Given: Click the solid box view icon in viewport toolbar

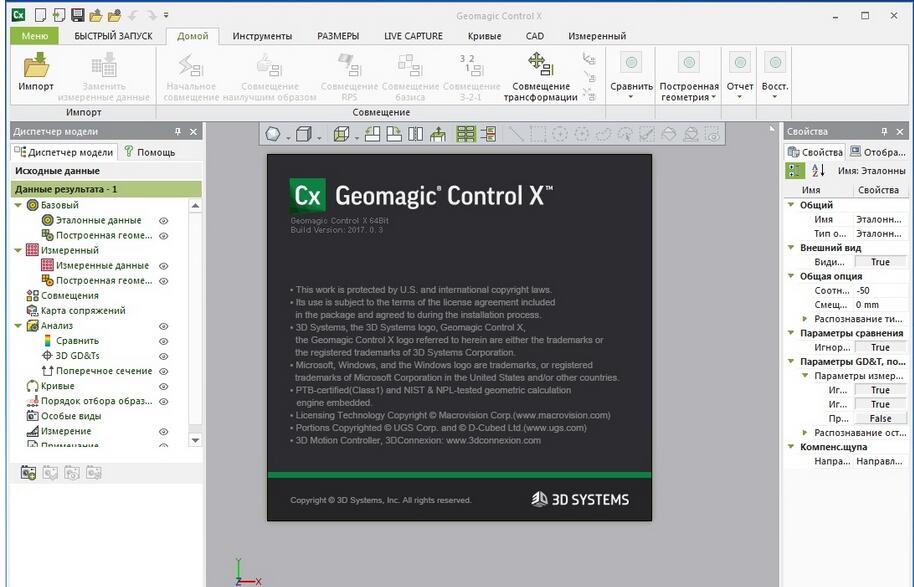Looking at the screenshot, I should point(304,135).
